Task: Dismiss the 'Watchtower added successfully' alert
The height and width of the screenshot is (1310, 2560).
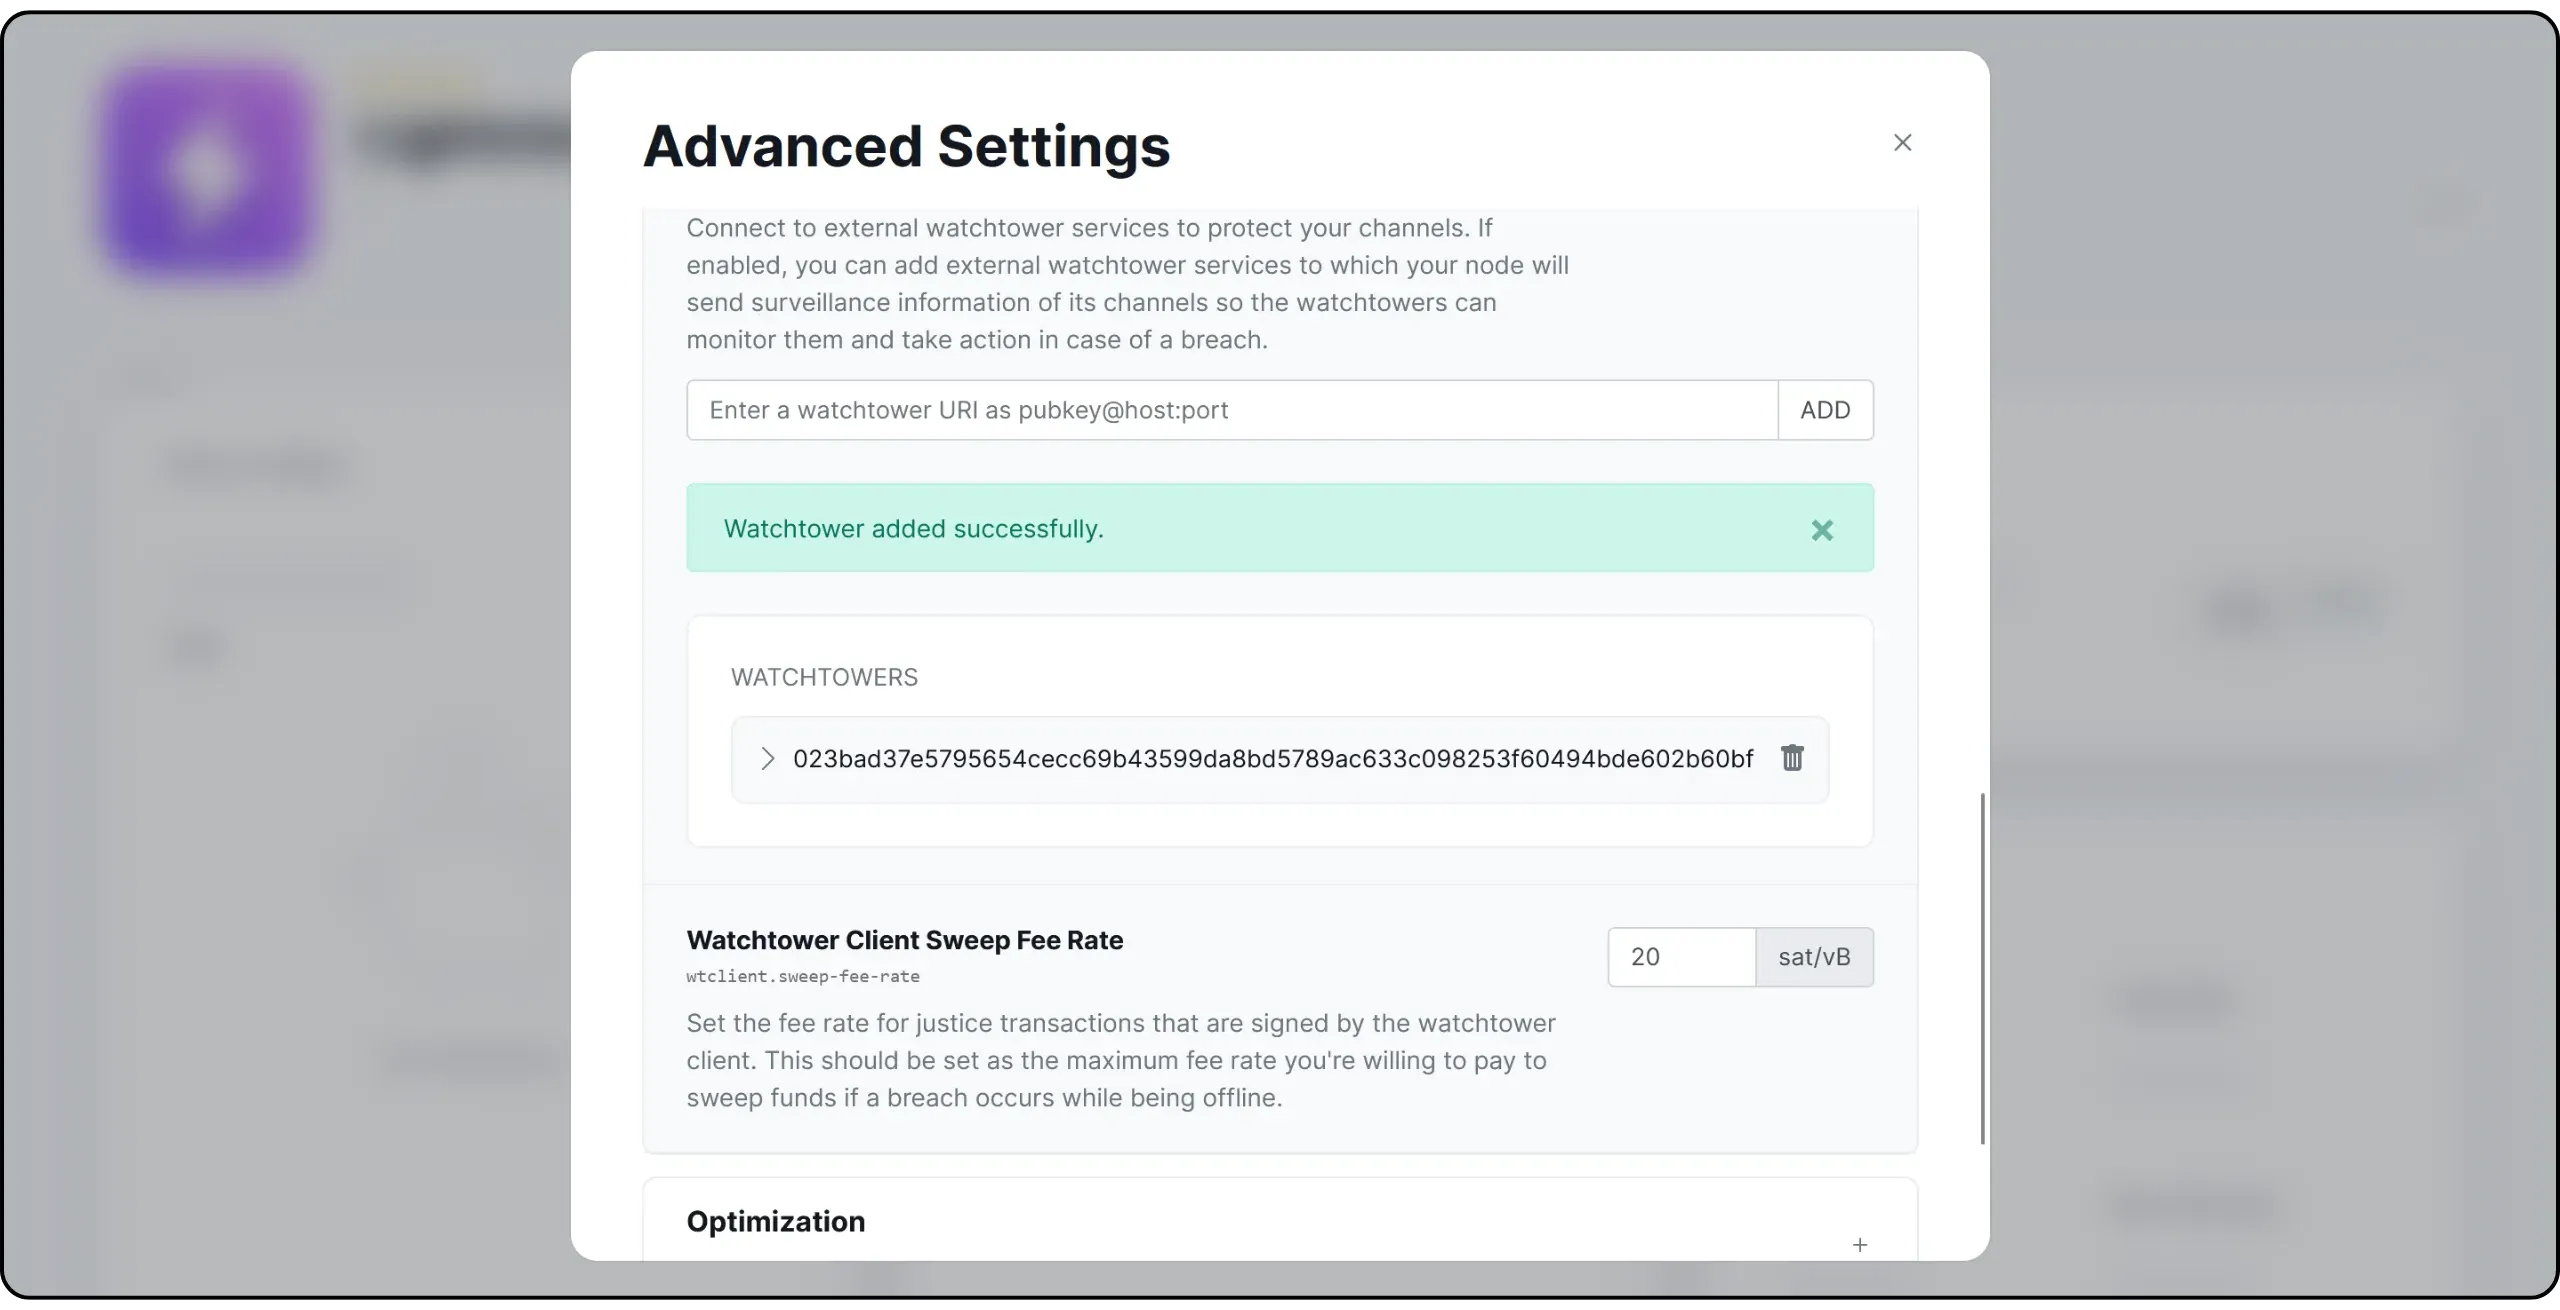Action: [x=1822, y=530]
